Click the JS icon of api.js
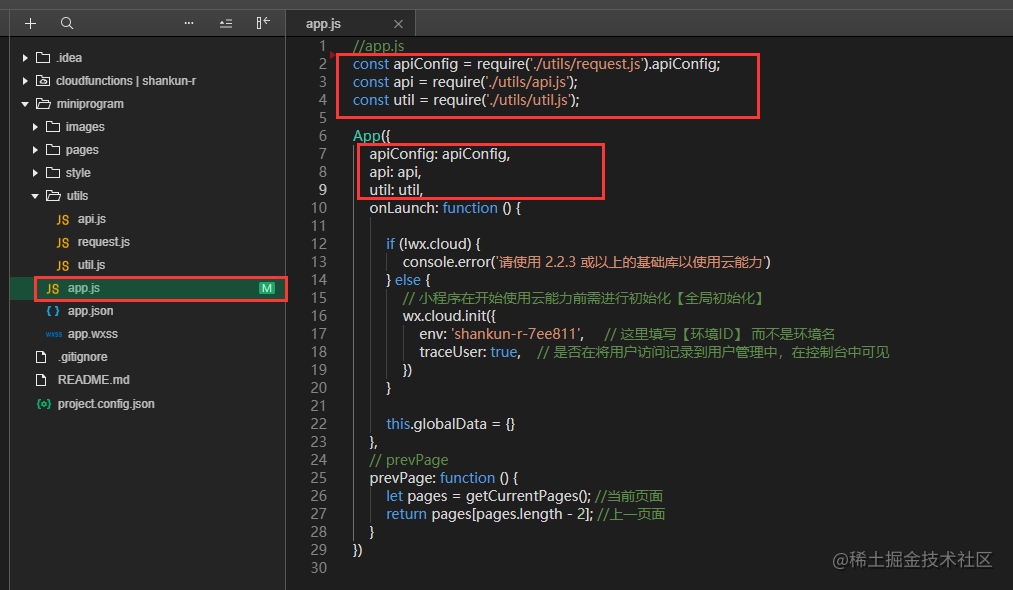The height and width of the screenshot is (590, 1013). 63,220
